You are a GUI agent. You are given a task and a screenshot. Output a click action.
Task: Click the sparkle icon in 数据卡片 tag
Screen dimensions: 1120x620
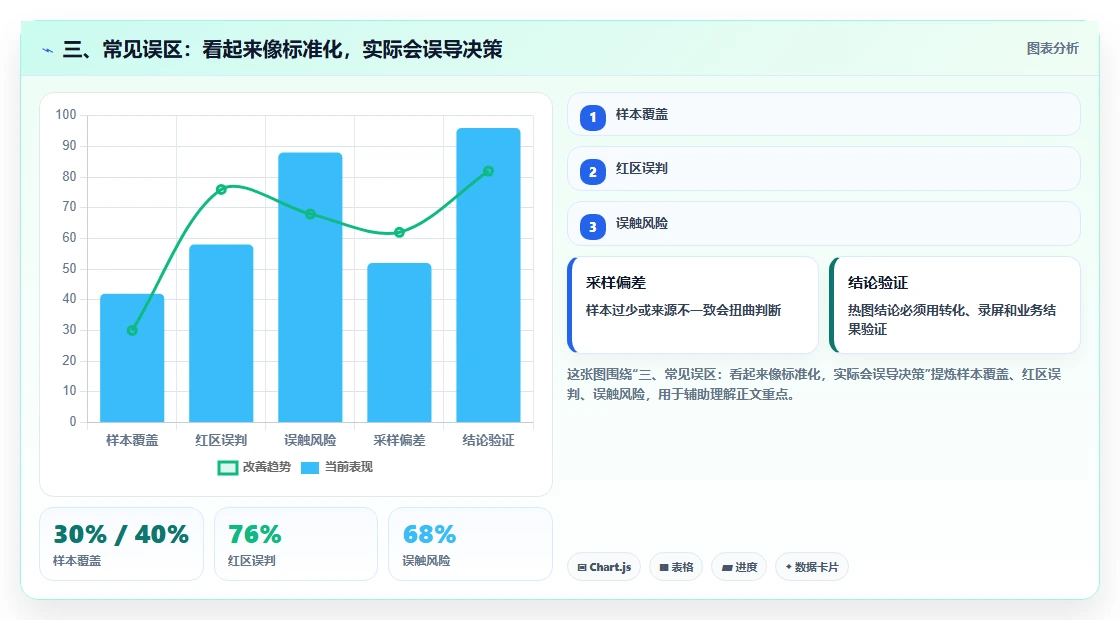(789, 566)
